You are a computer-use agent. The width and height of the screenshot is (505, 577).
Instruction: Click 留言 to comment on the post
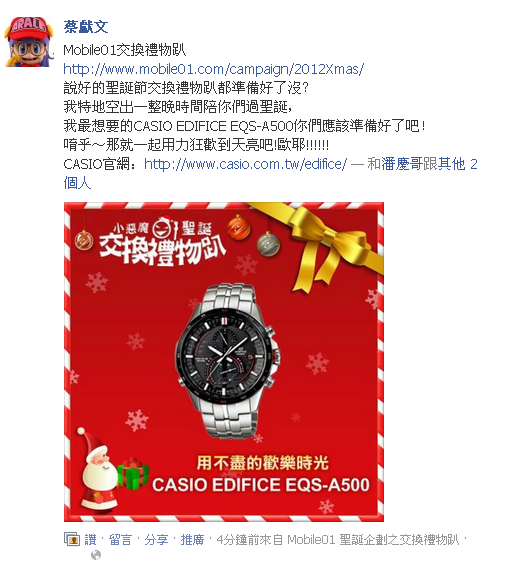coord(120,540)
